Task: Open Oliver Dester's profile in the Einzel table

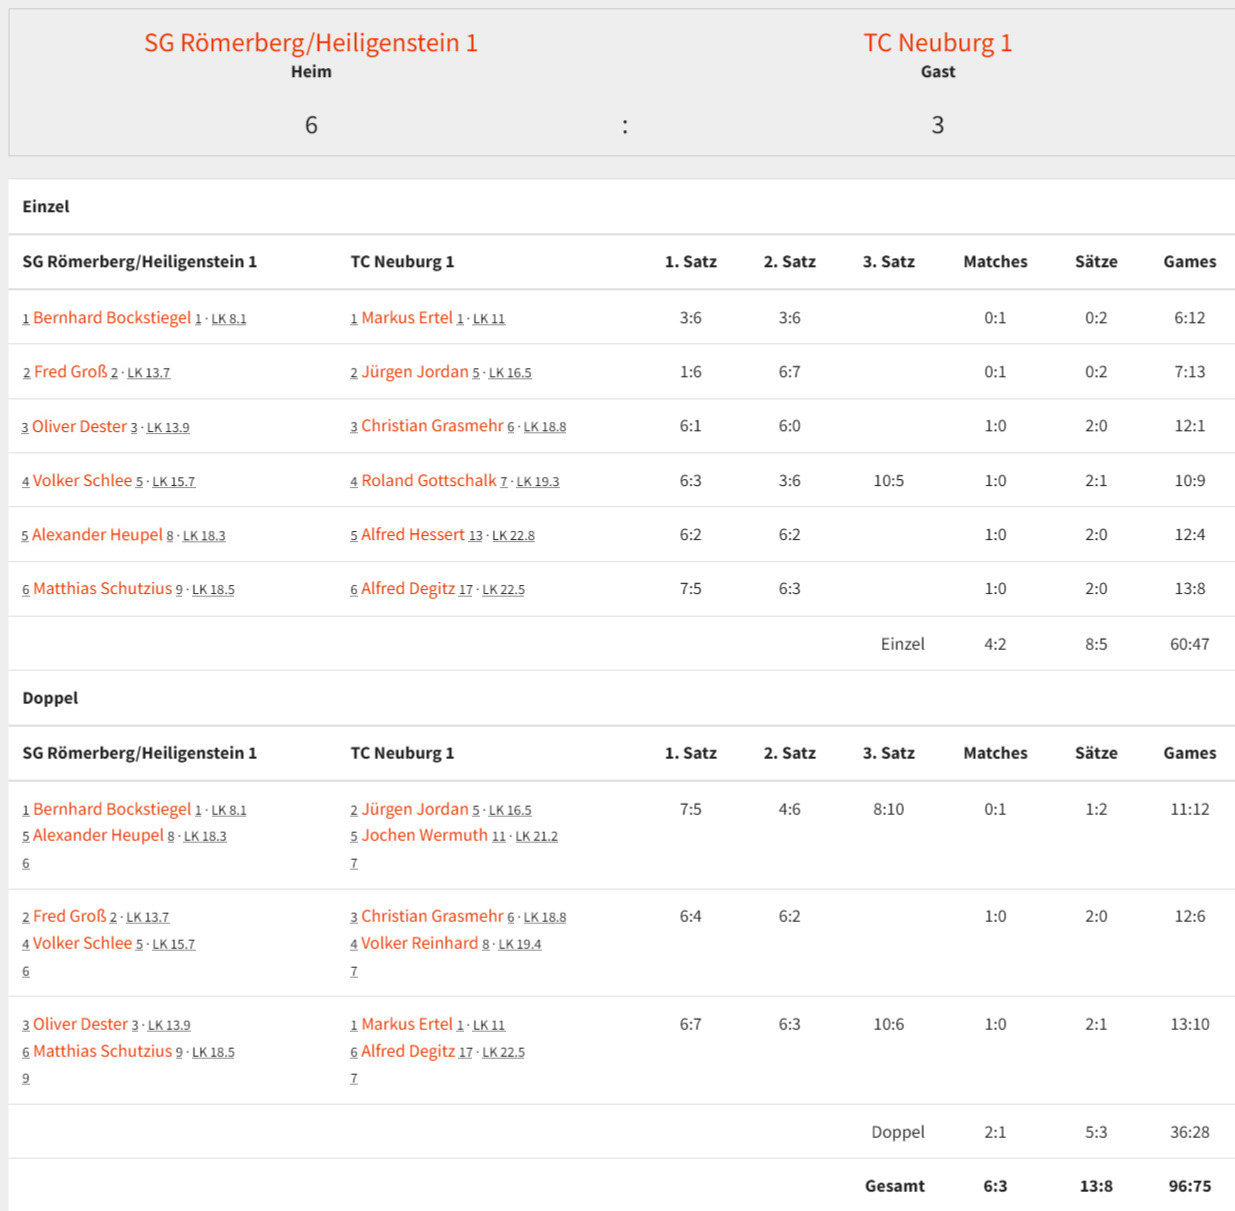Action: tap(80, 426)
